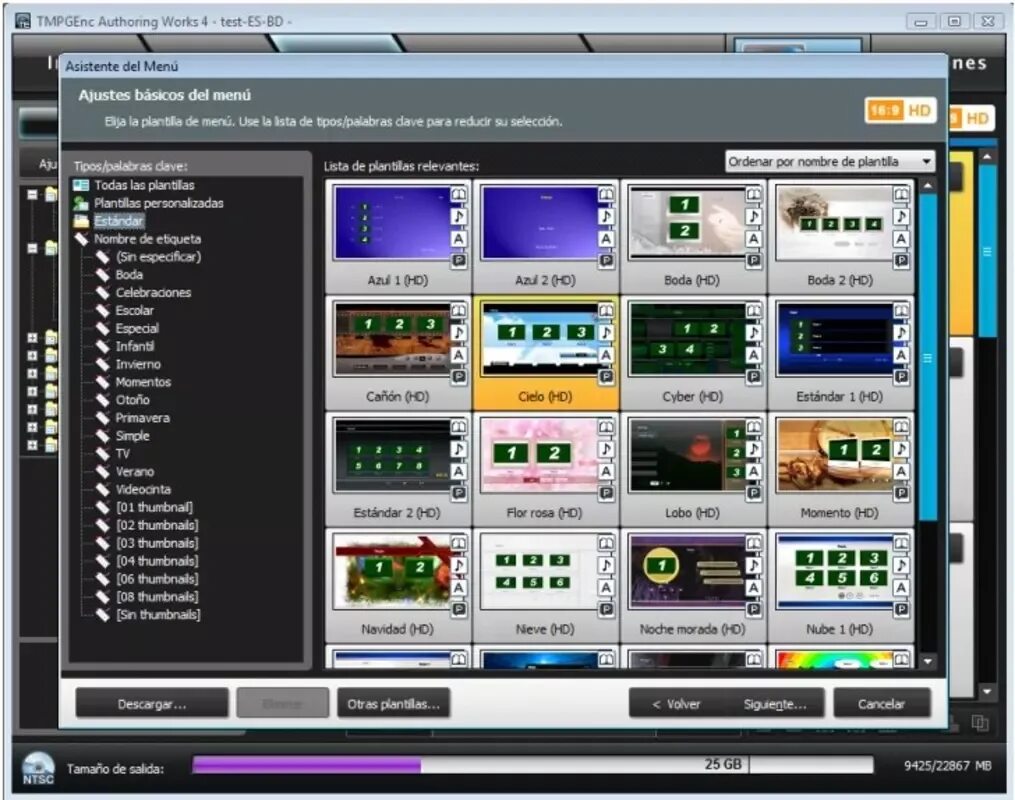The image size is (1015, 800).
Task: Filter by Infantil tag
Action: (x=135, y=346)
